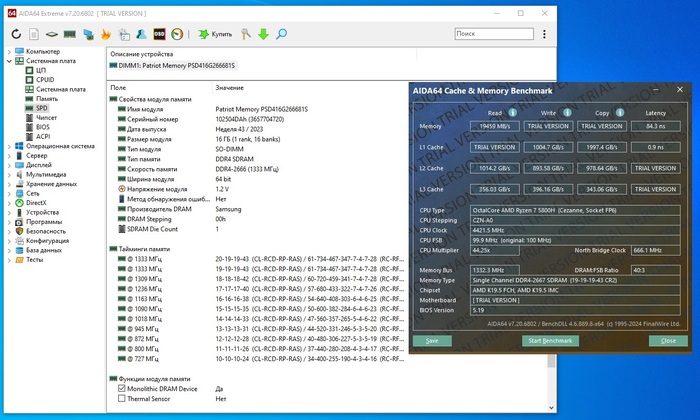Click the green download arrow icon
700x420 pixels.
click(x=263, y=34)
